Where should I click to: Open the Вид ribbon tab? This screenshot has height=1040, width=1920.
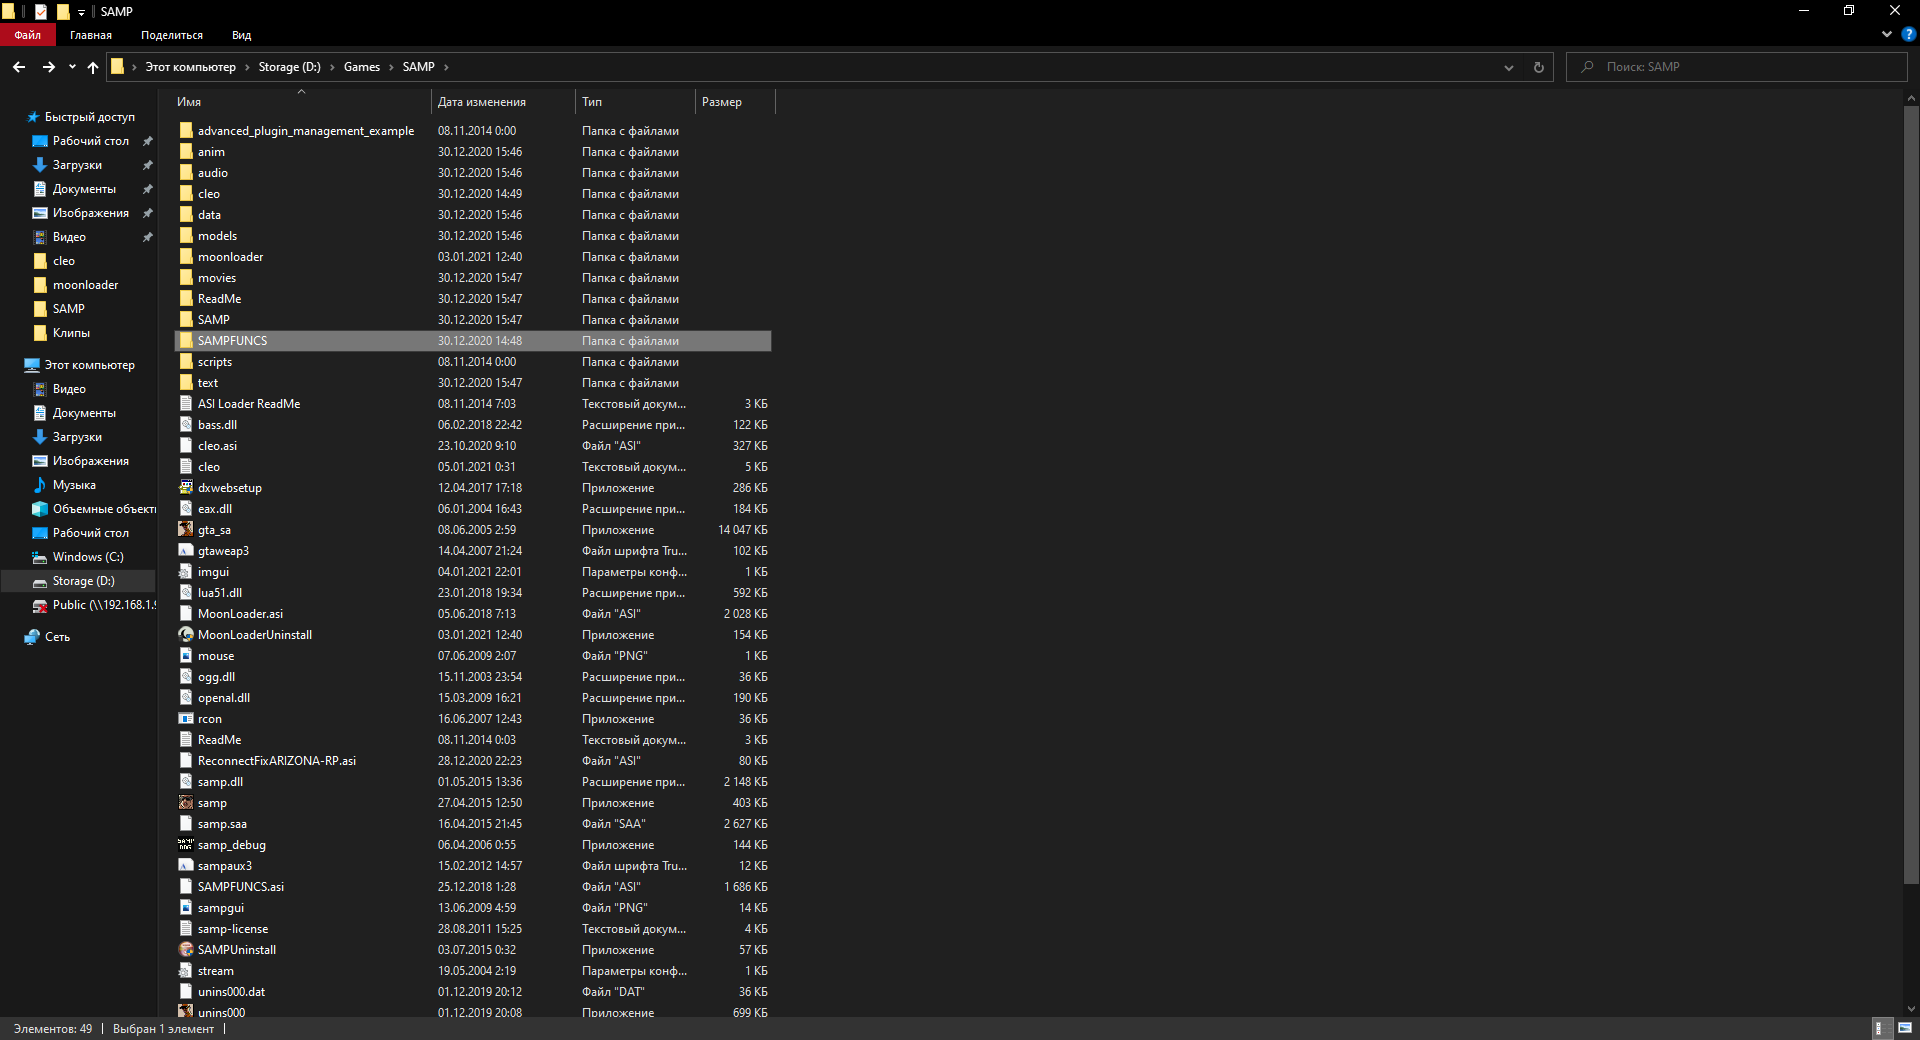241,35
